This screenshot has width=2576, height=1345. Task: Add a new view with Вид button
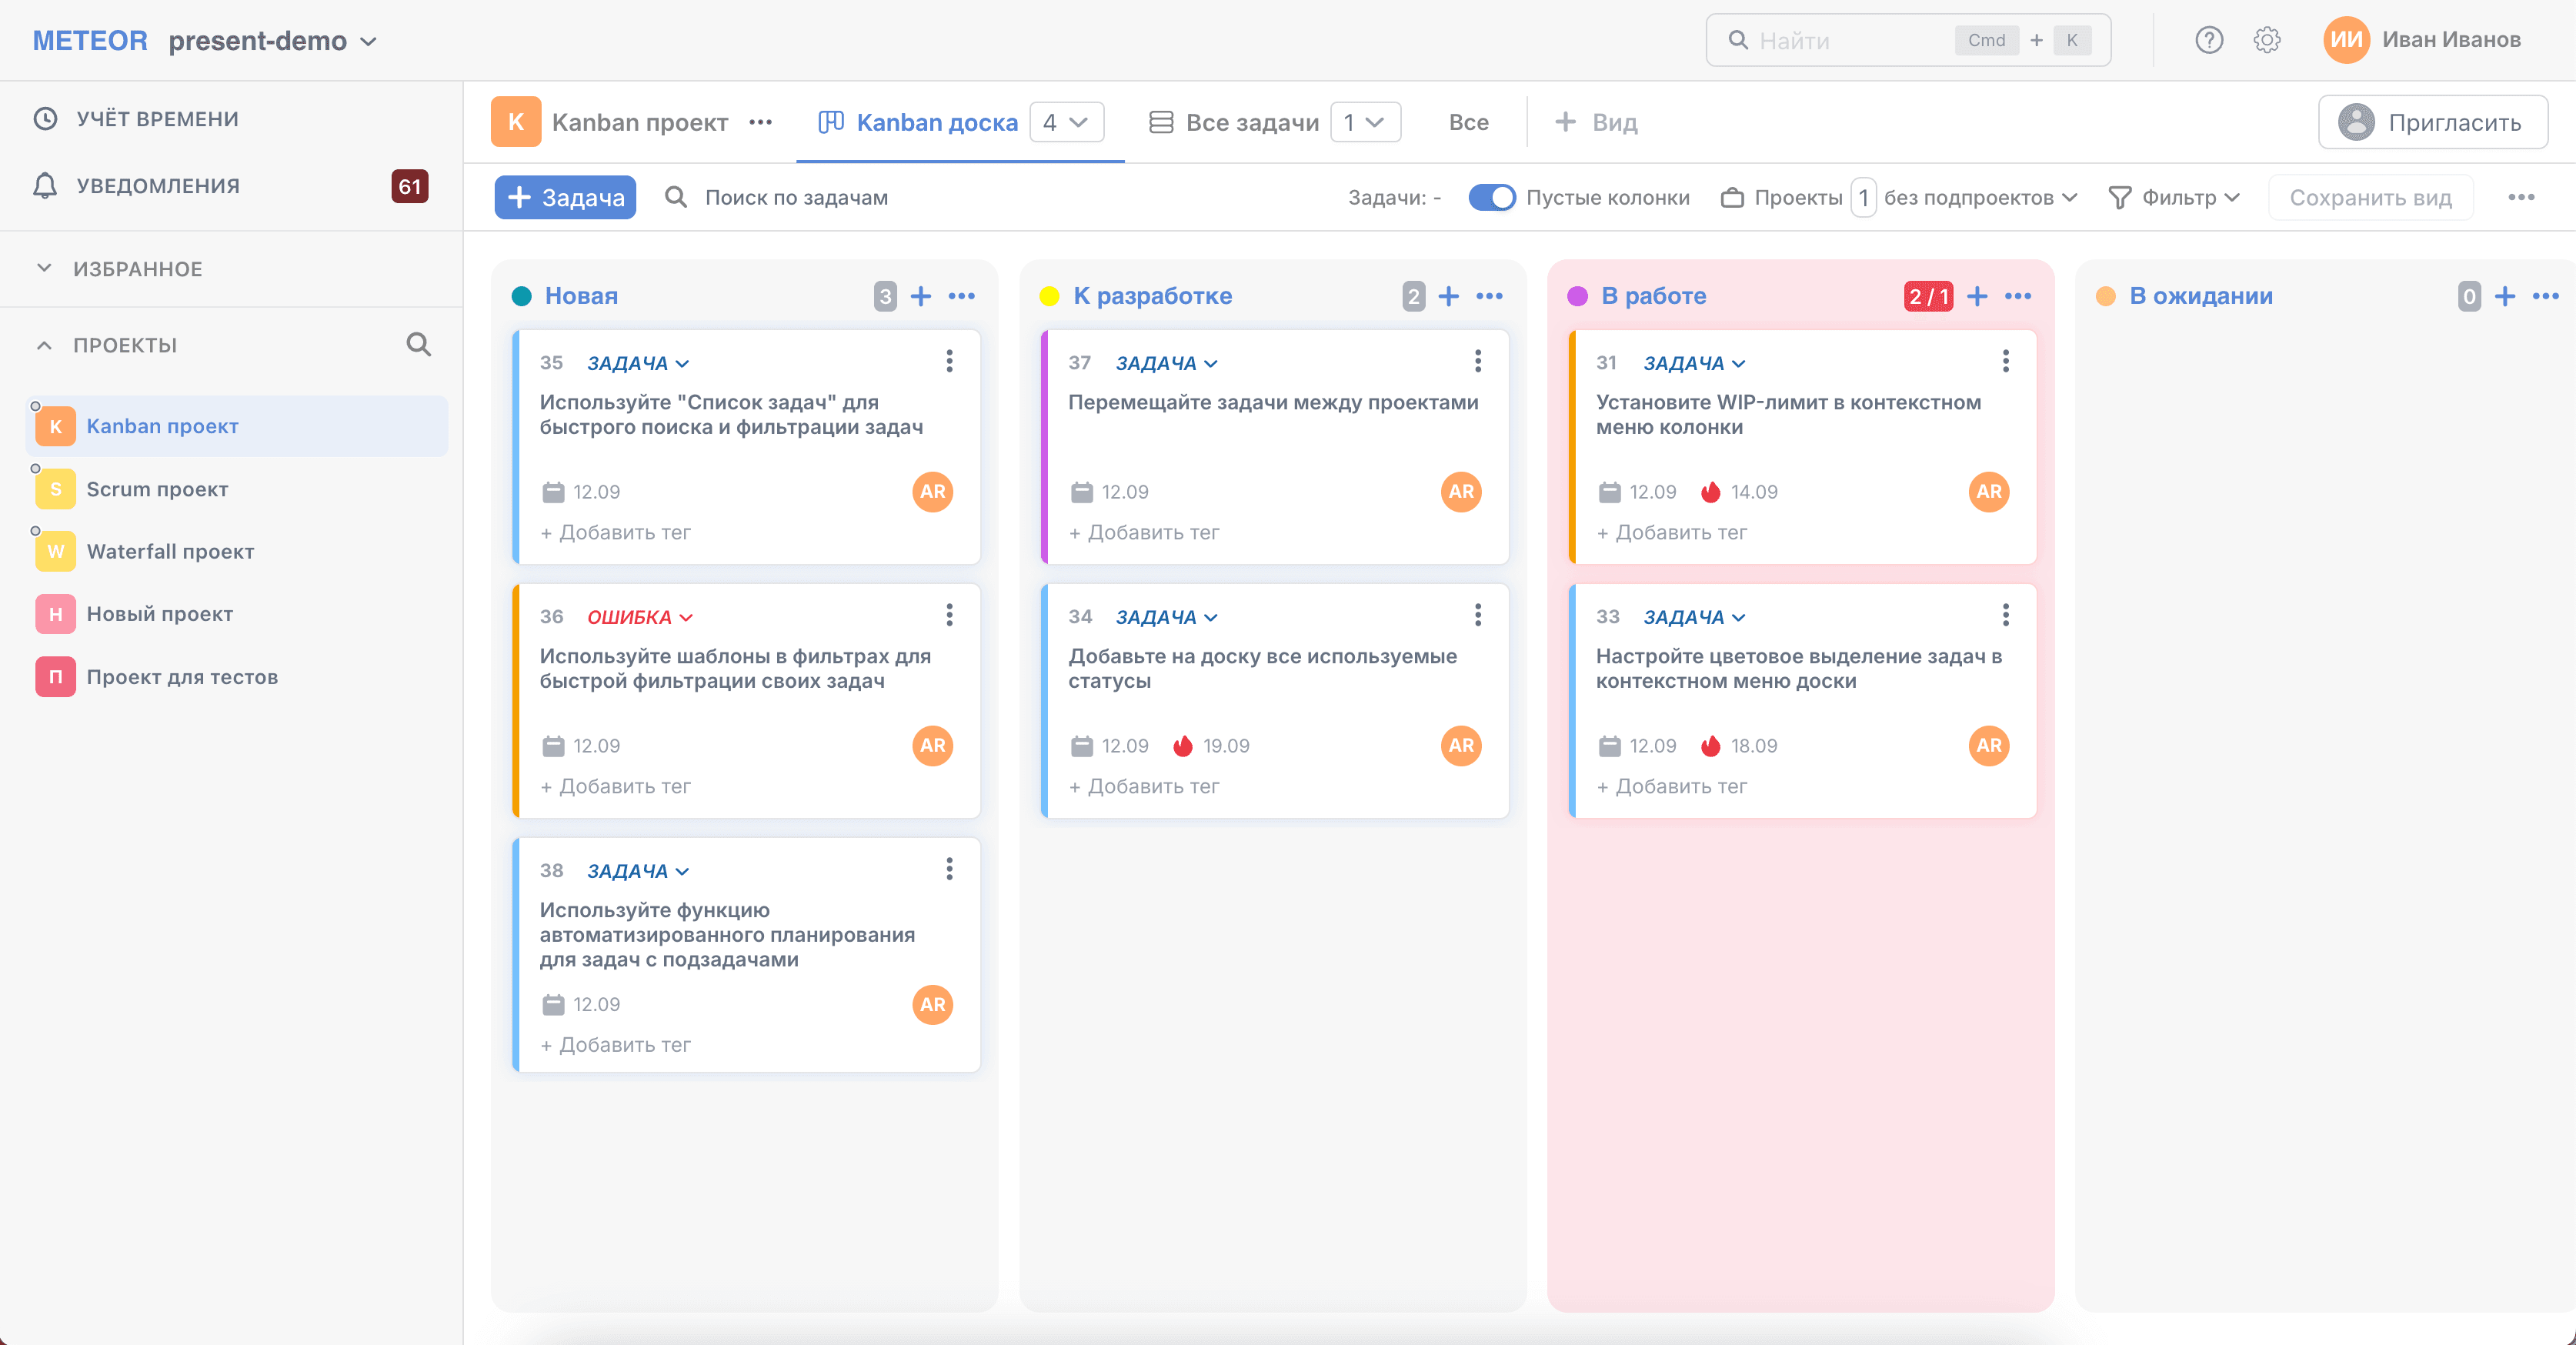(1597, 122)
